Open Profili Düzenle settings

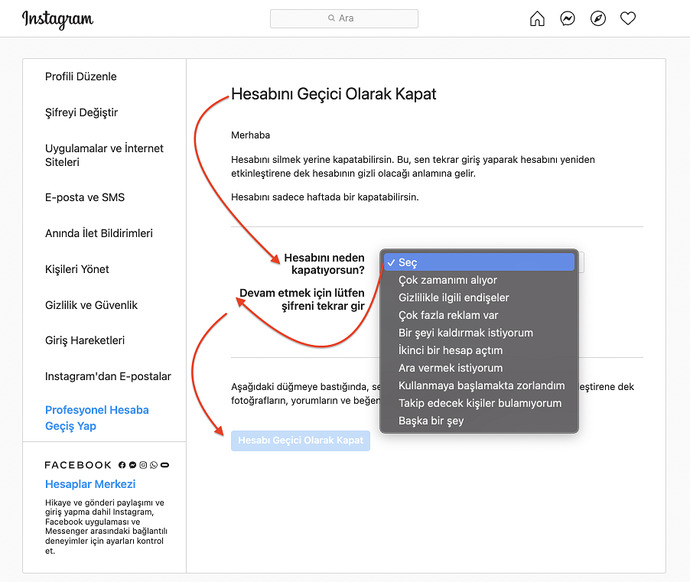[81, 77]
